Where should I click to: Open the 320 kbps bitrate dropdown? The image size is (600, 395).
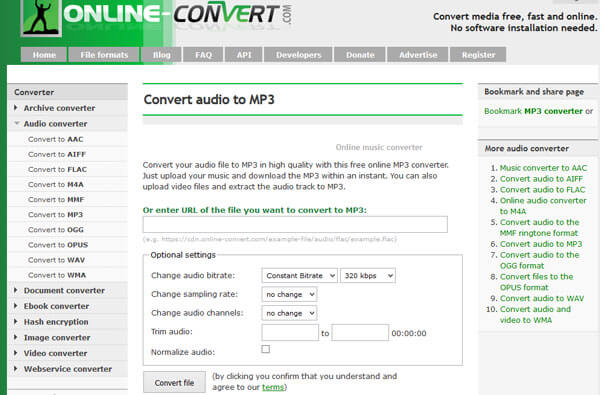tap(368, 276)
